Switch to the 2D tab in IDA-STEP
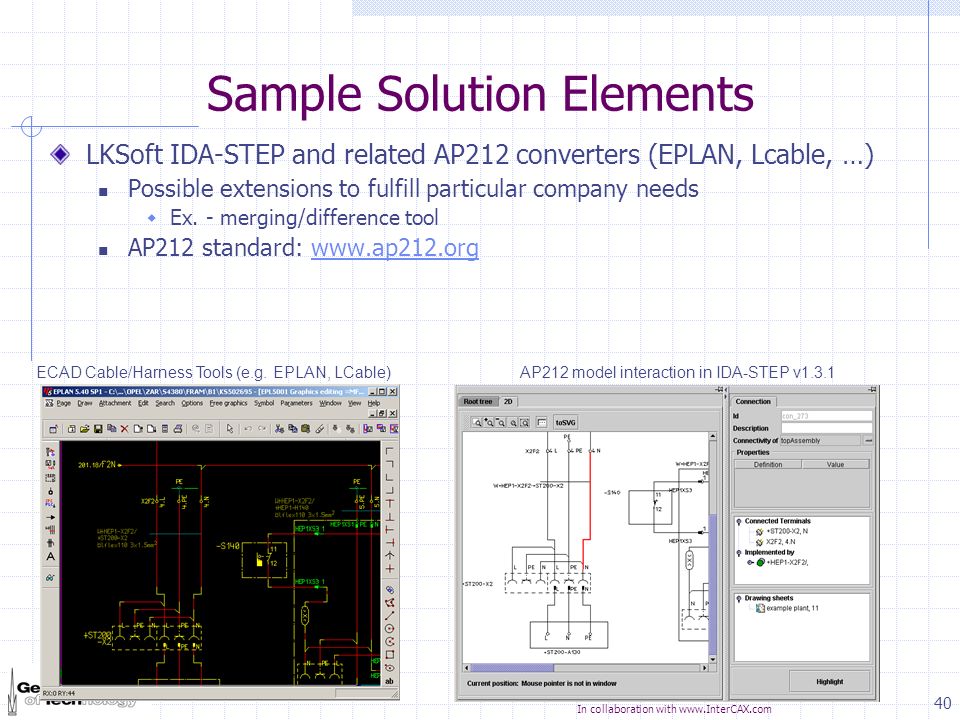 (508, 402)
